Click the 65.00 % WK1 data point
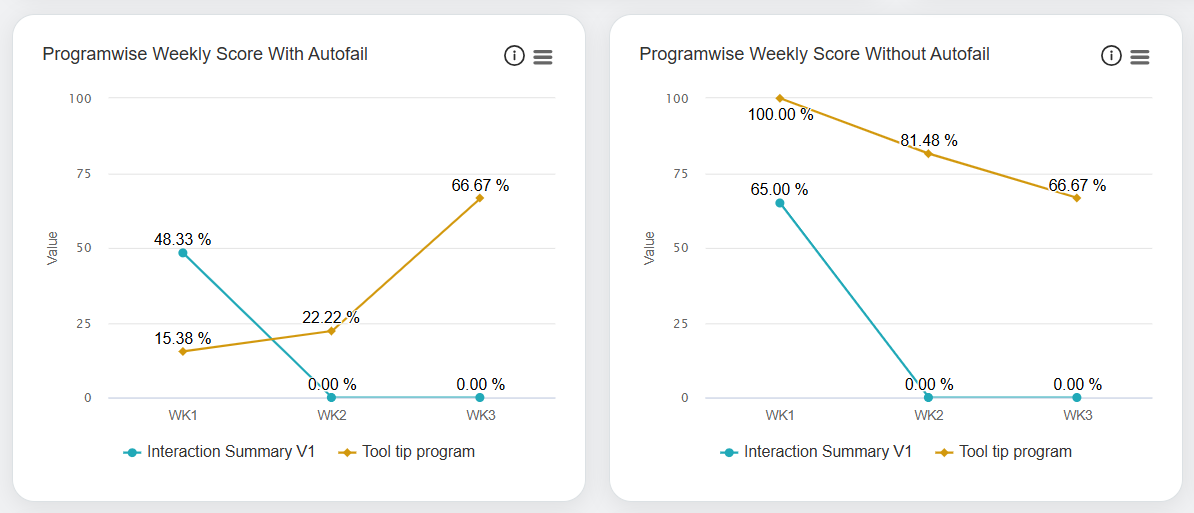 tap(780, 203)
